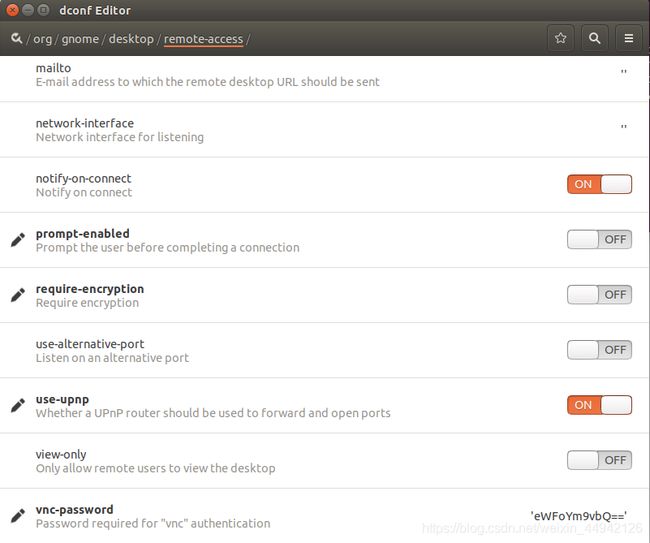The image size is (650, 543).
Task: Click 'Password required for "vnc"' description
Action: pyautogui.click(x=153, y=524)
